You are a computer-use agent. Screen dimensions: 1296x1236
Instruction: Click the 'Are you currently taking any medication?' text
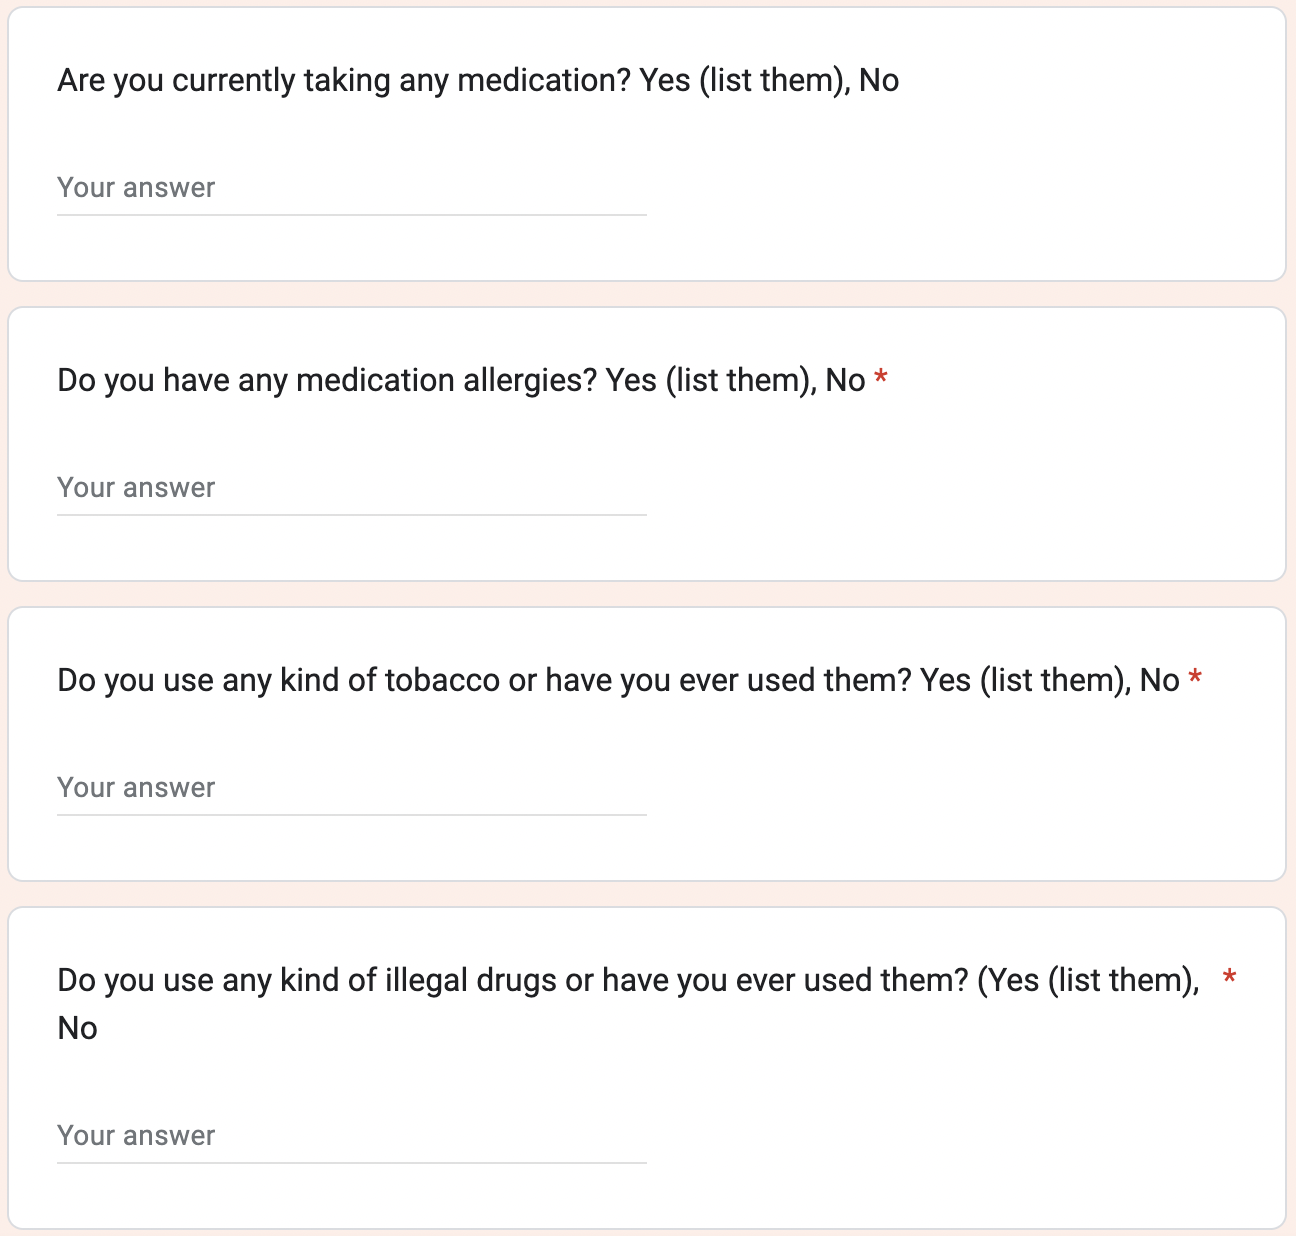click(x=343, y=80)
